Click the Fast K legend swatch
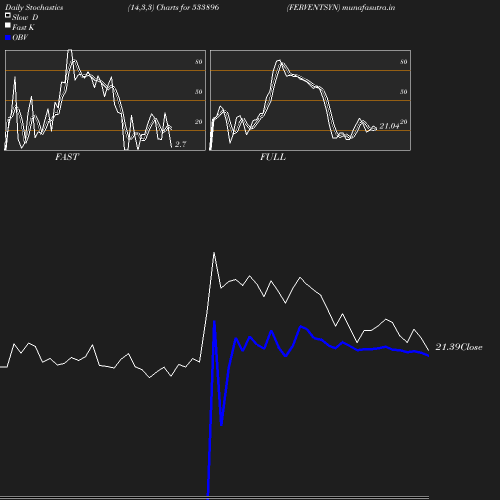This screenshot has width=500, height=500. [8, 25]
